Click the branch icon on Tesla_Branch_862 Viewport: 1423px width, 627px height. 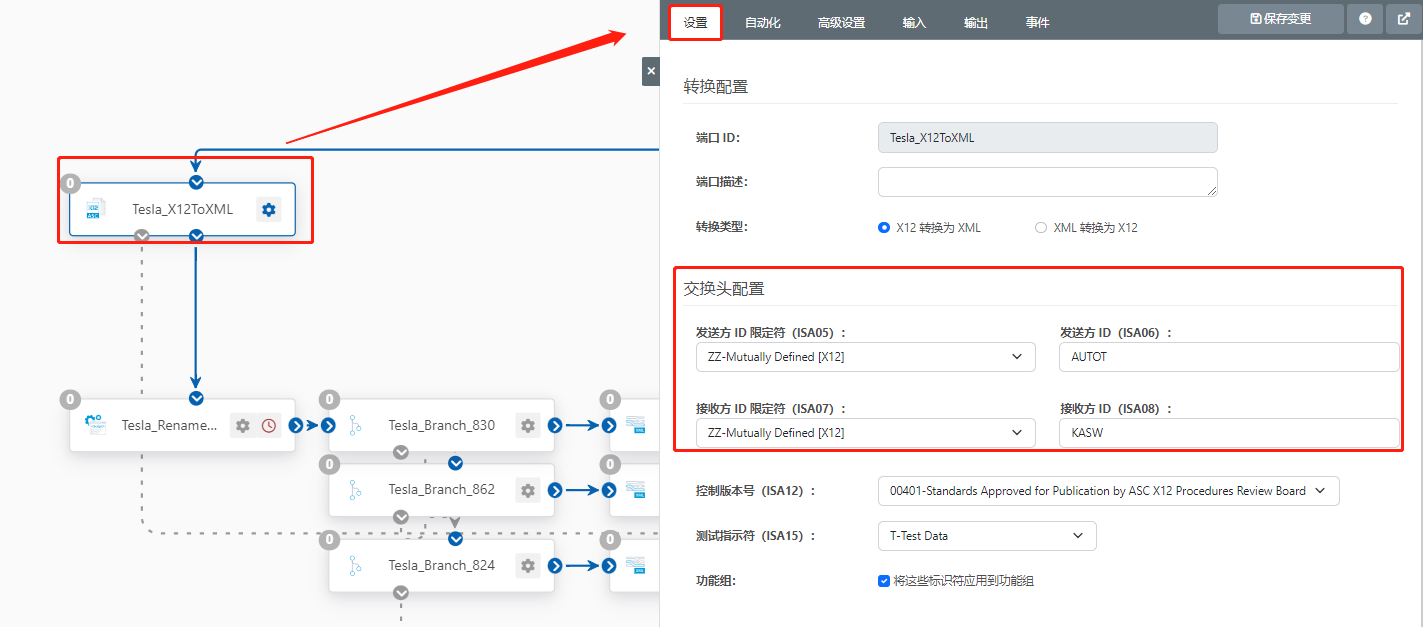(355, 489)
